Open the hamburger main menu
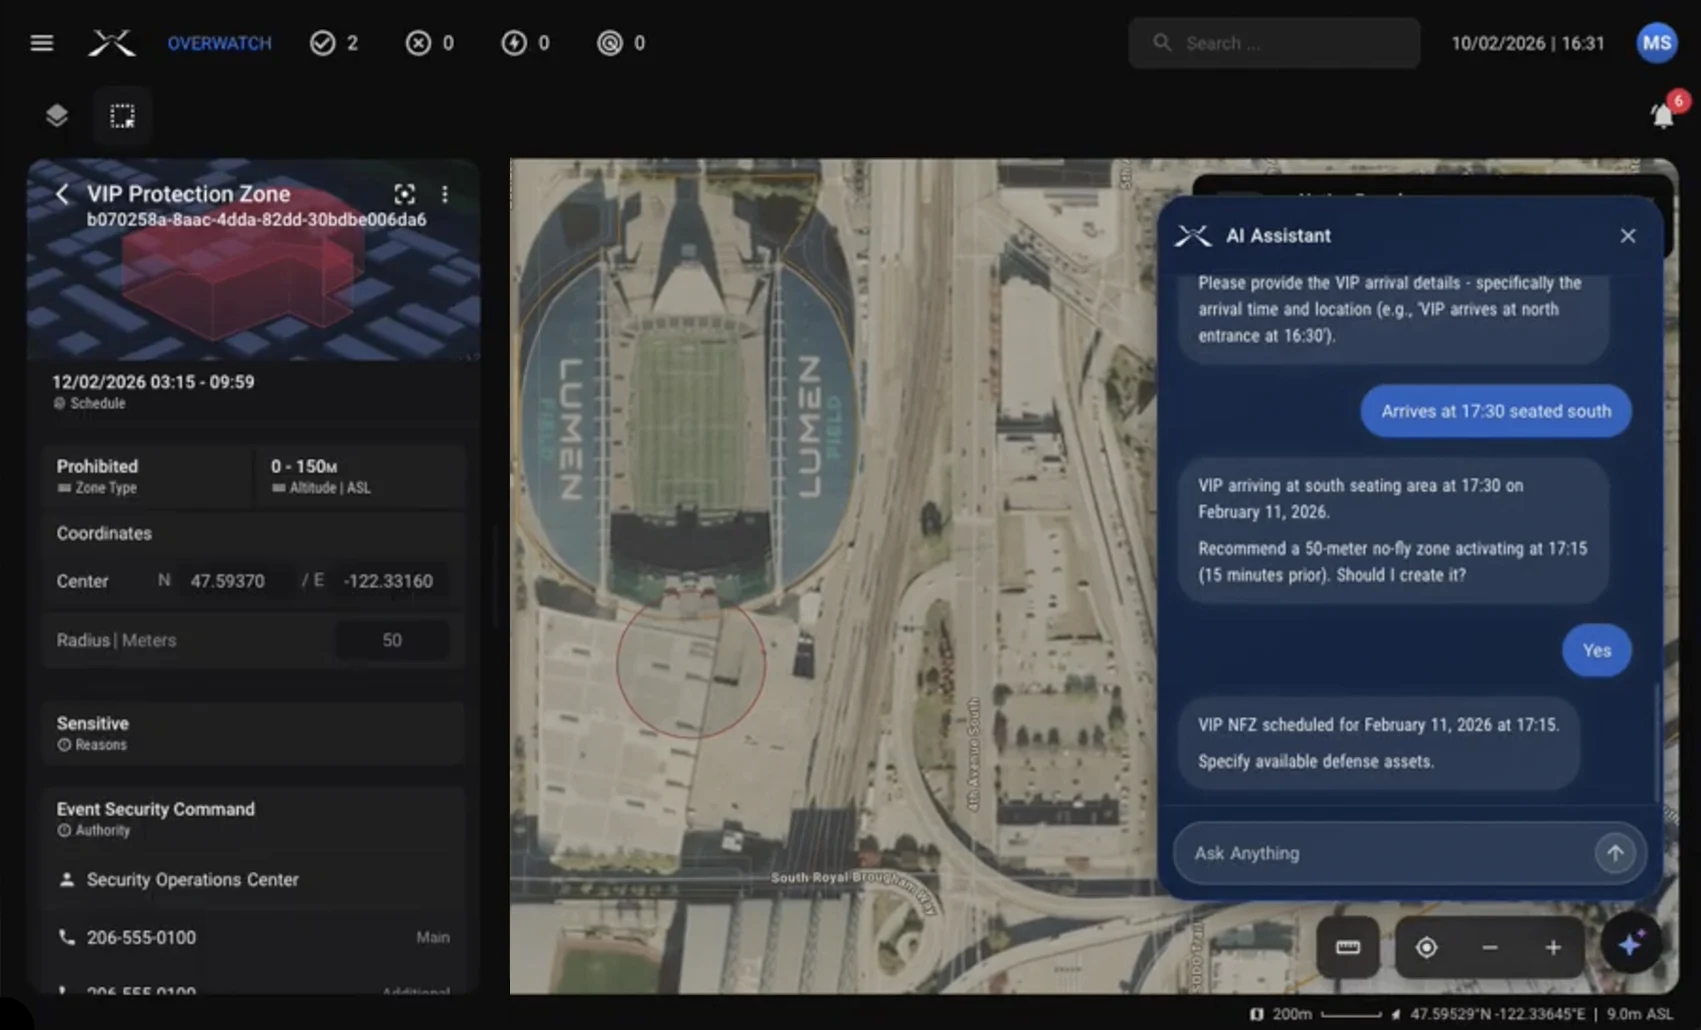 tap(41, 43)
